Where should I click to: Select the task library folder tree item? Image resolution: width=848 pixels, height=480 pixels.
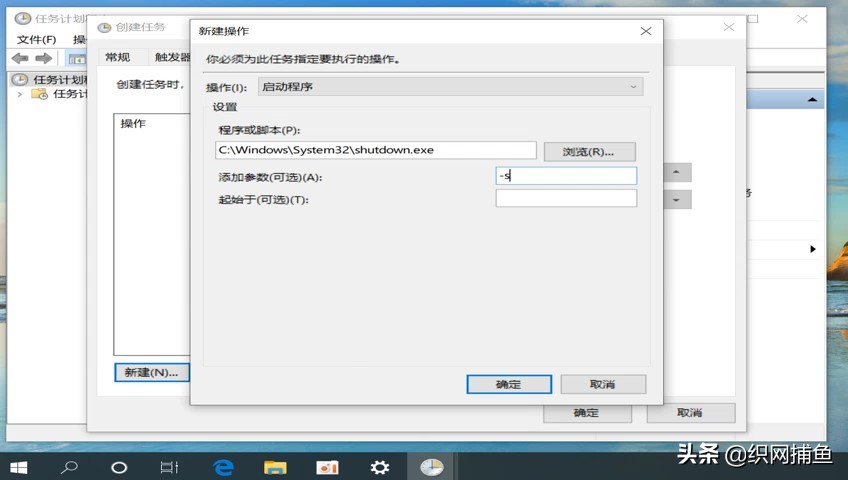(x=59, y=94)
